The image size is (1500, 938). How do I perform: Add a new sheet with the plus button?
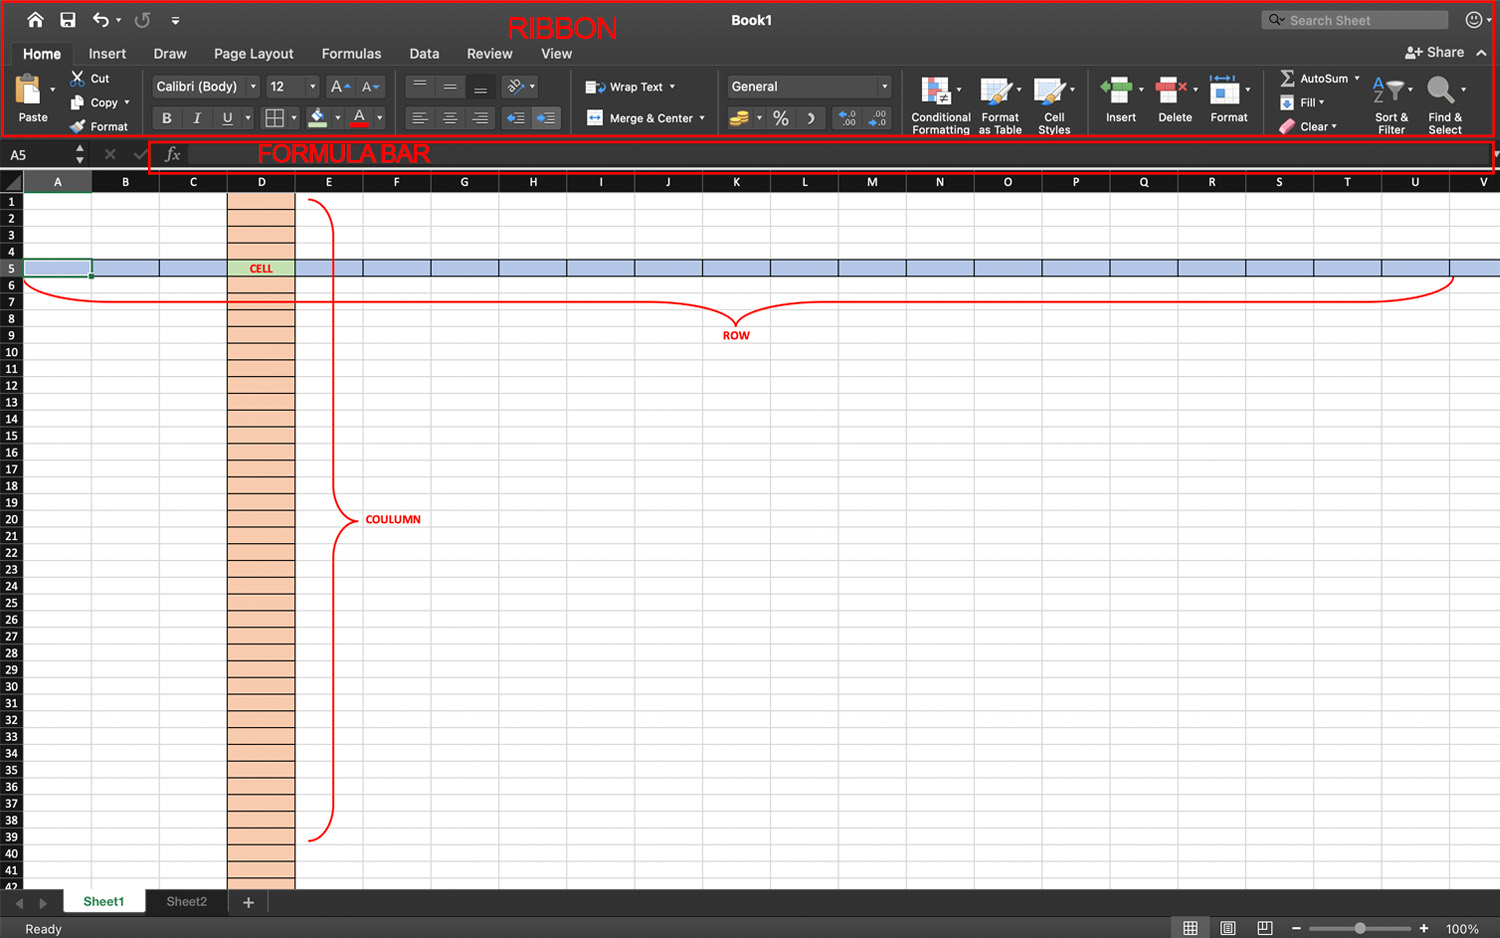(247, 901)
